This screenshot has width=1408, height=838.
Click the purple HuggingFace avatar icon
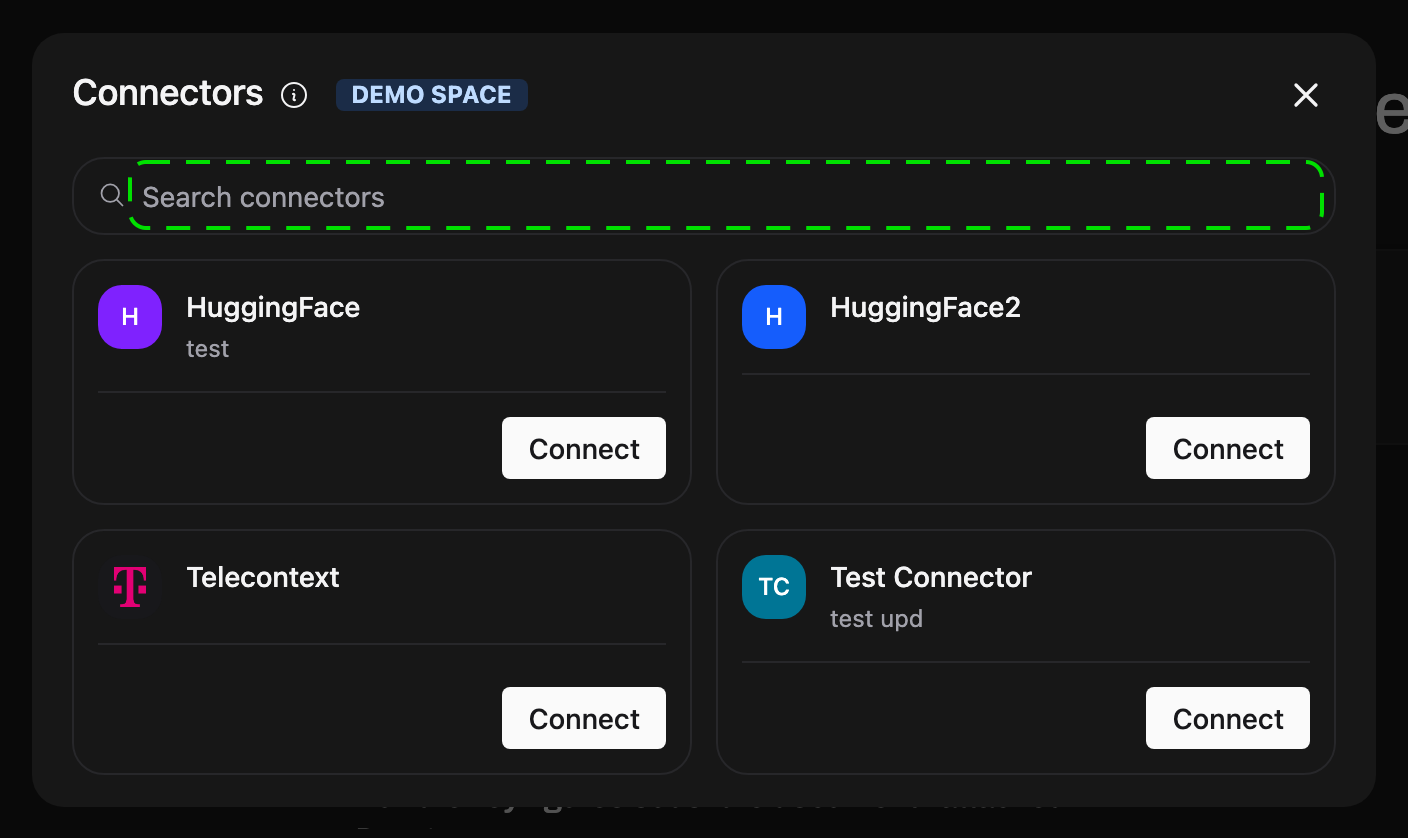point(130,317)
